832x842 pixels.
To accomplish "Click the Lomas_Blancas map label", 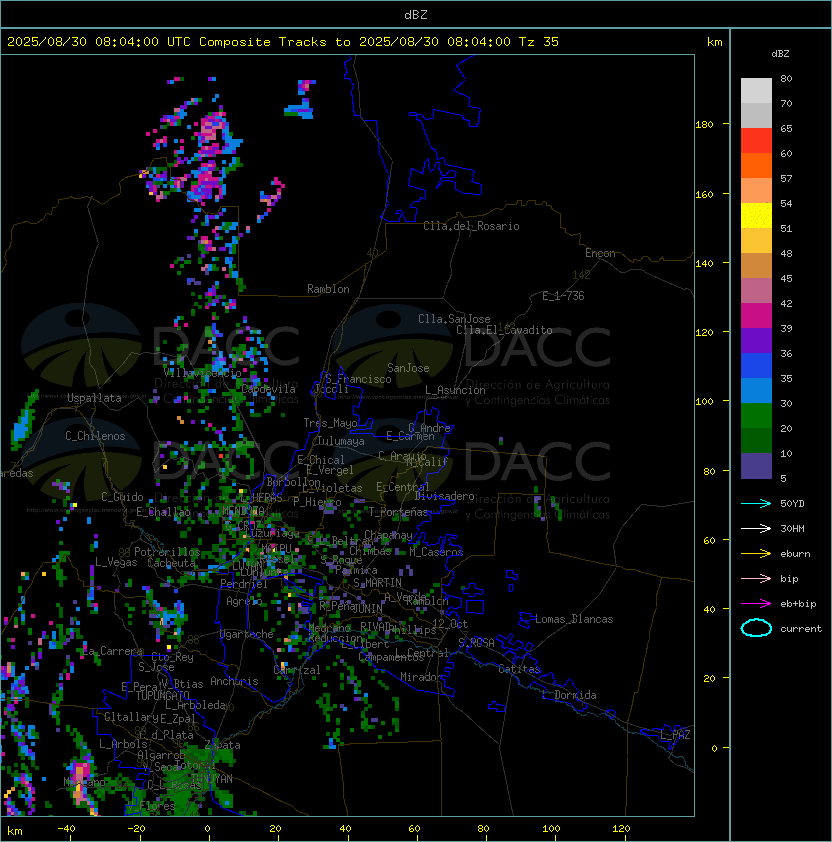I will tap(574, 619).
